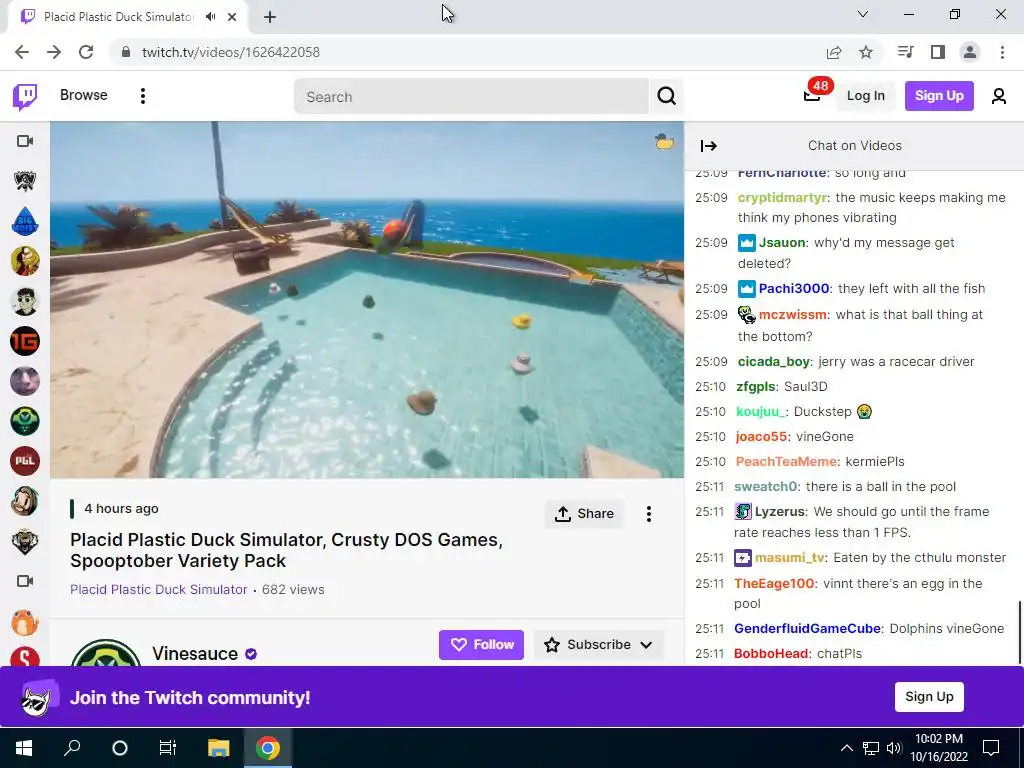Open the League of Legends channel in sidebar

[25, 181]
